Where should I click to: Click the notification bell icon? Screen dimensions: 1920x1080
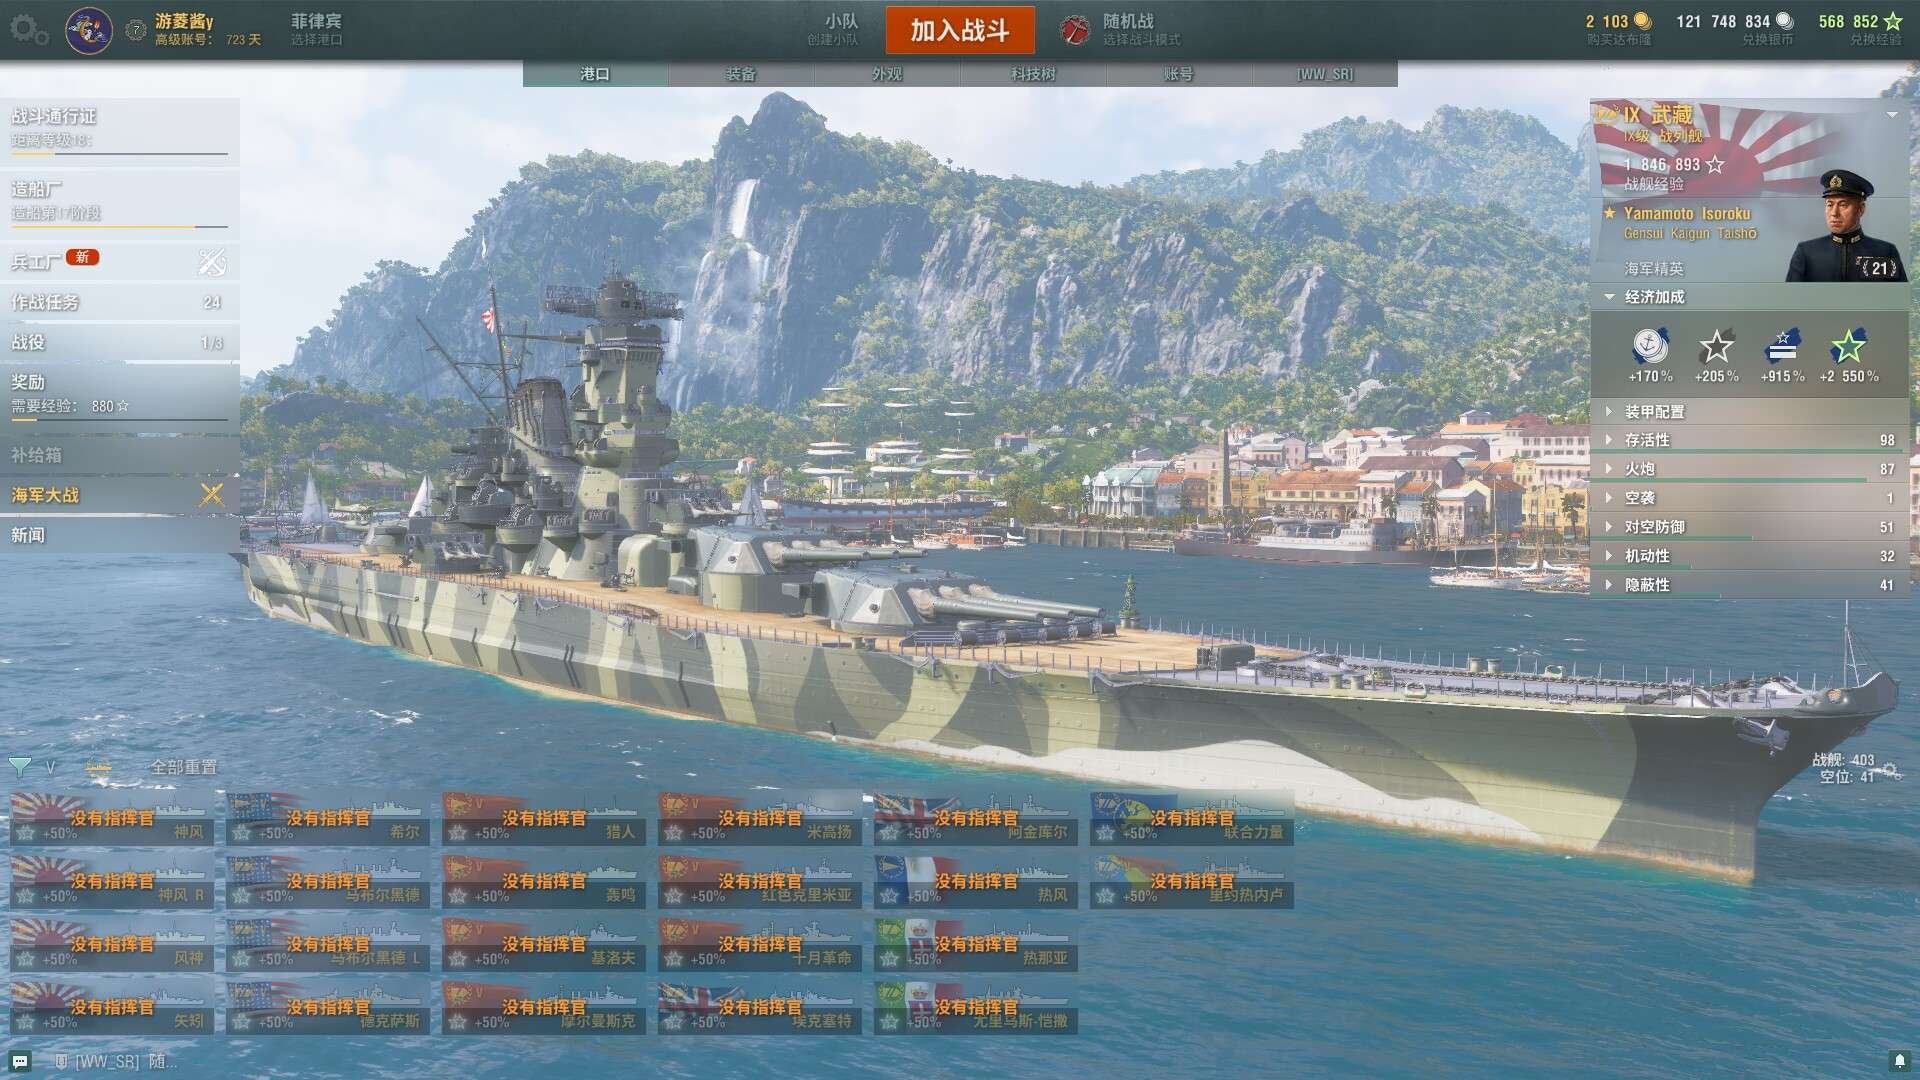coord(1899,1061)
